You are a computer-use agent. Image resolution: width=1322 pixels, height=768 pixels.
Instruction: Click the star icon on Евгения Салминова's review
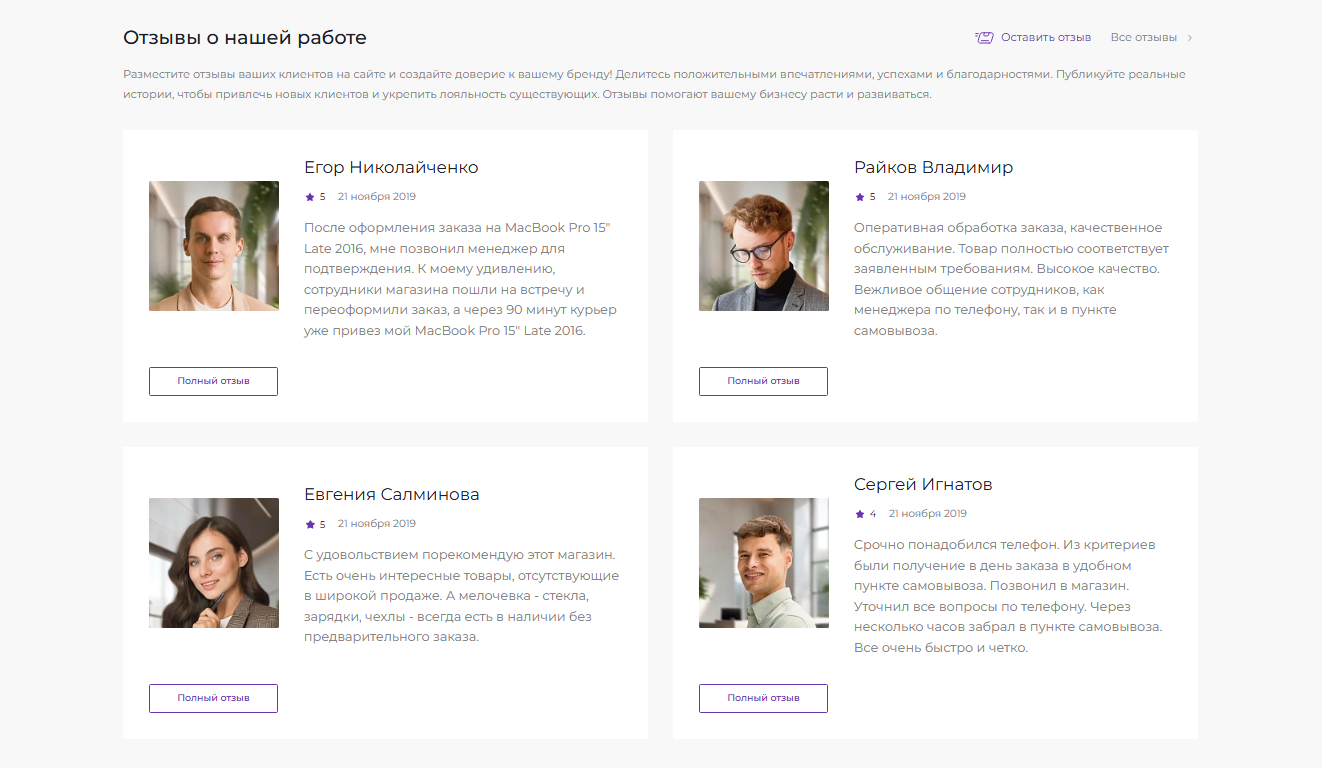(x=308, y=522)
